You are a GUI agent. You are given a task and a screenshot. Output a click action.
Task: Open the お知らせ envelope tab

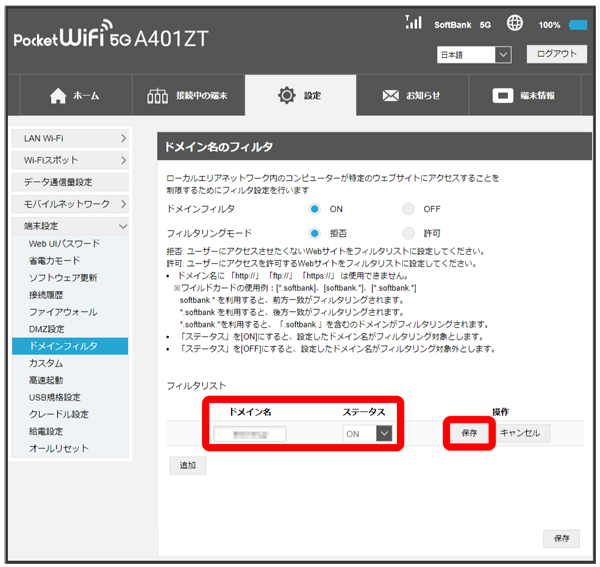click(412, 96)
